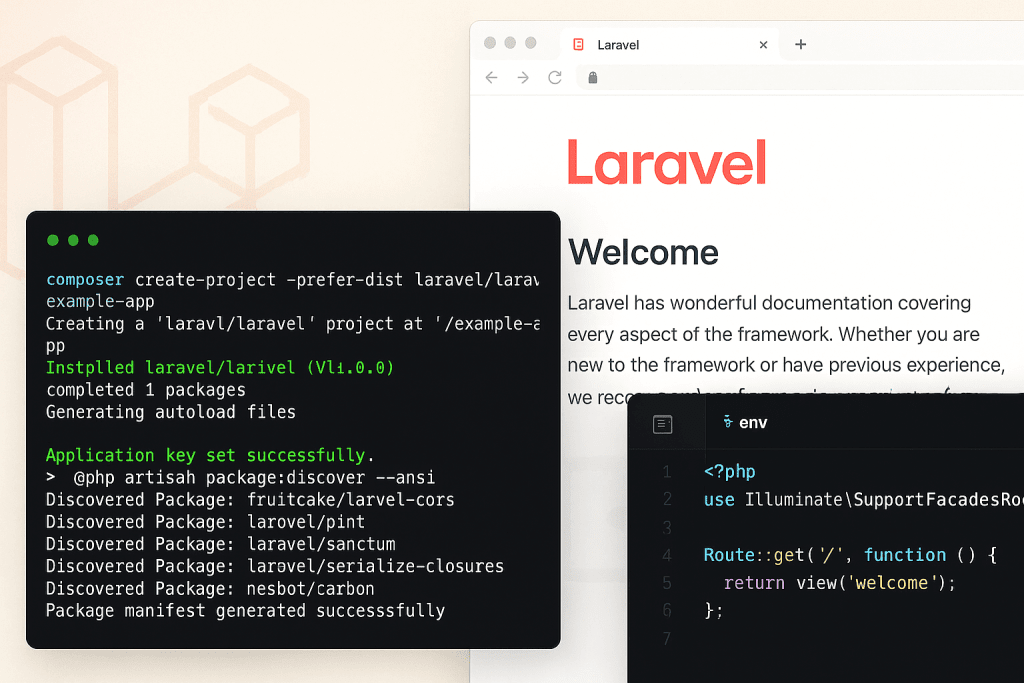This screenshot has height=683, width=1024.
Task: Switch to the env editor tab
Action: [745, 422]
